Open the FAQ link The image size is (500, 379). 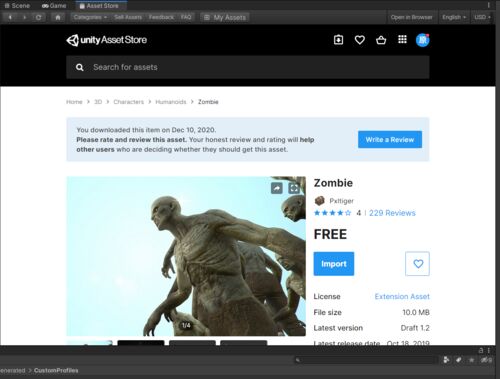(186, 17)
